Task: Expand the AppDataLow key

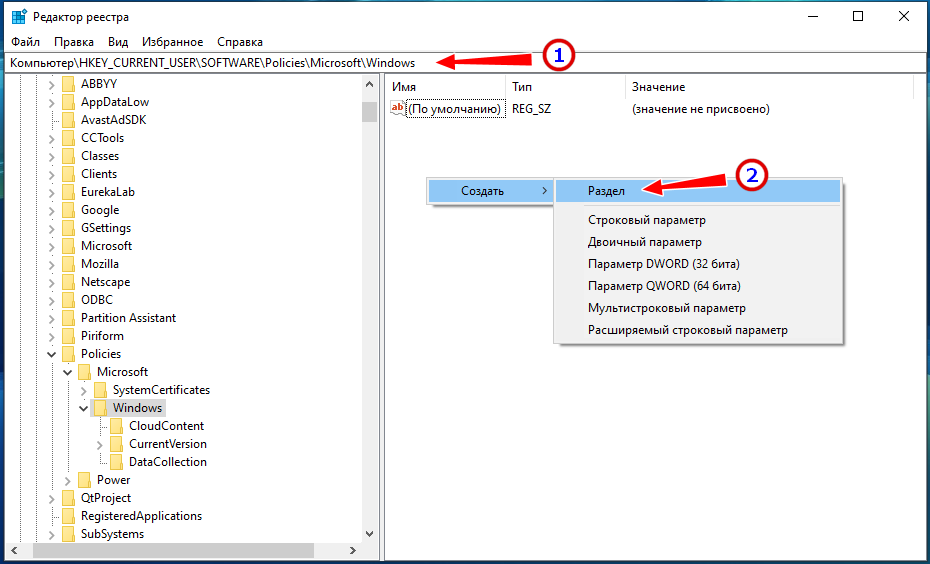Action: [x=52, y=102]
